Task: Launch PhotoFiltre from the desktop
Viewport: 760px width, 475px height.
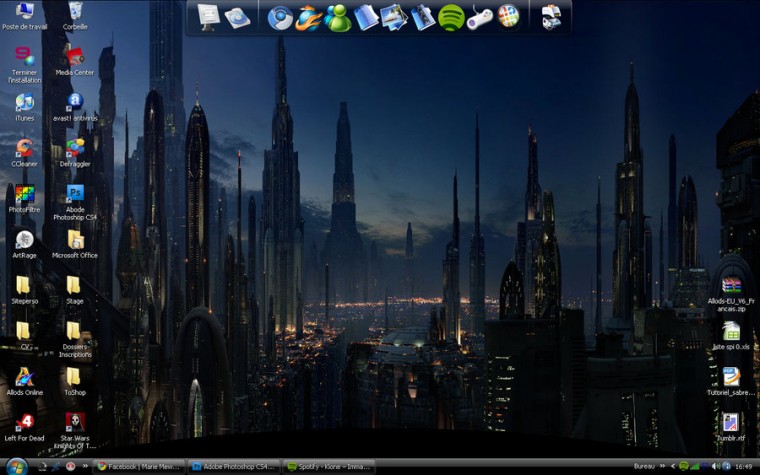Action: (x=24, y=199)
